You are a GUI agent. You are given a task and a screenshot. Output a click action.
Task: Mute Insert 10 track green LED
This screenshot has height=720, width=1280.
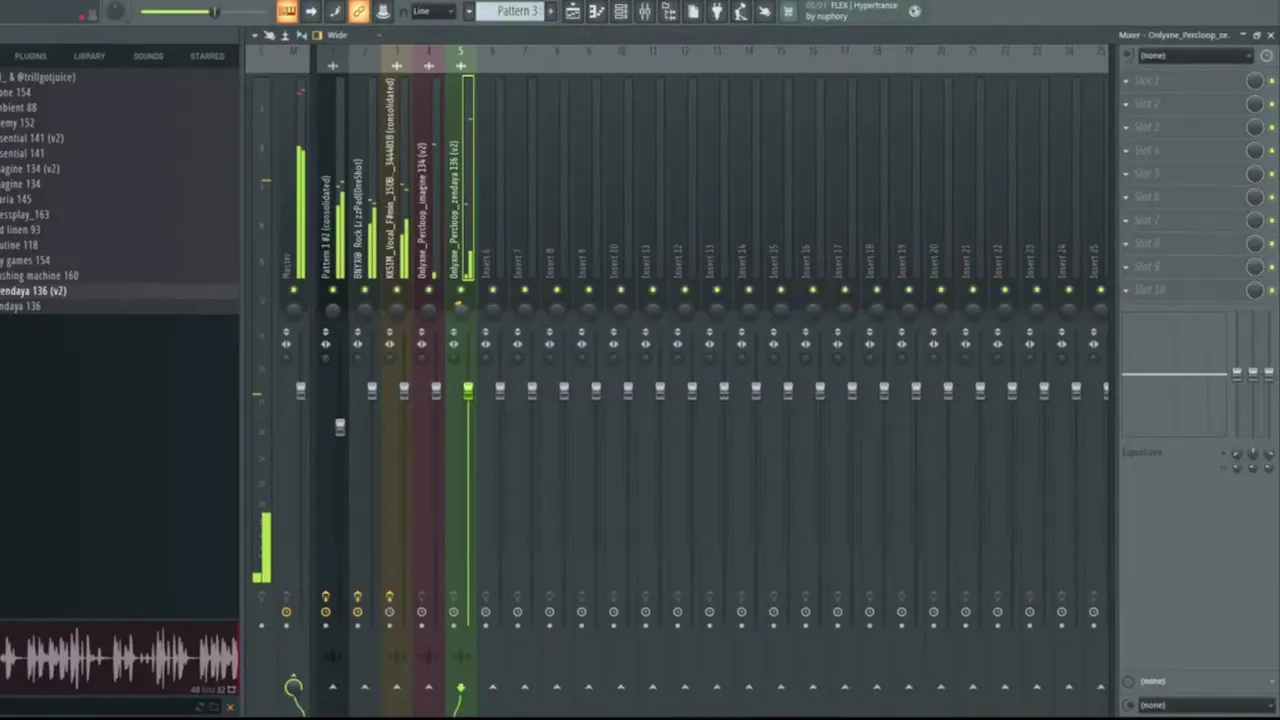621,290
